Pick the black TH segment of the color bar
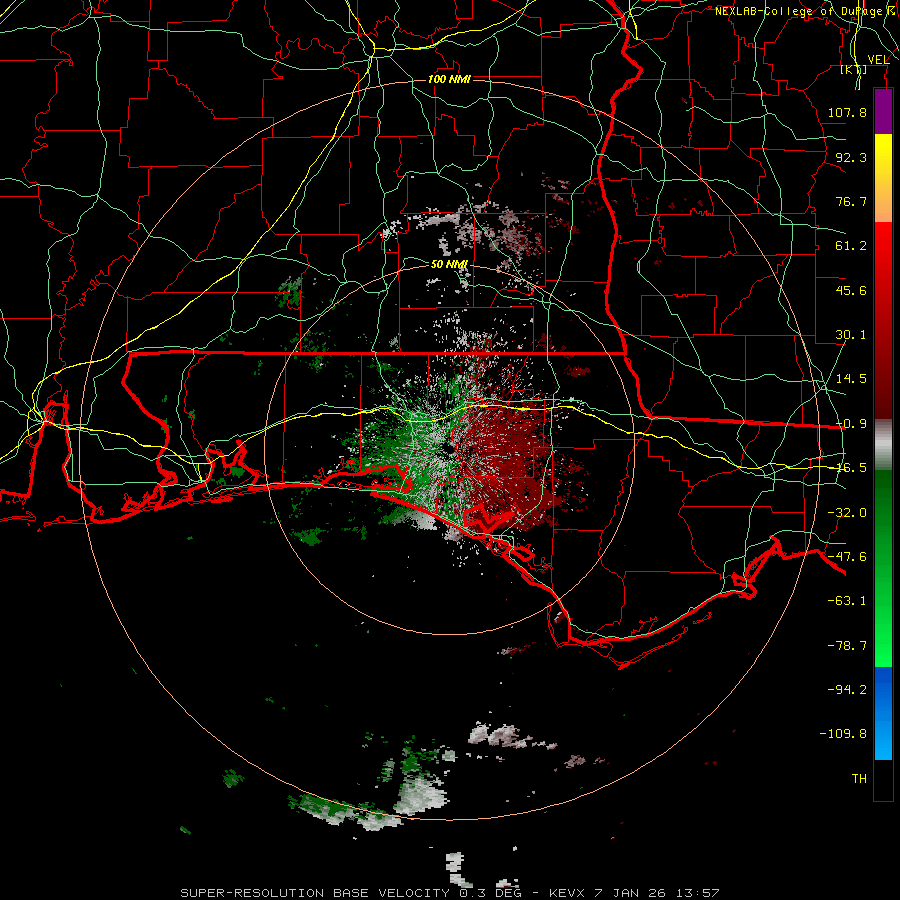Screen dimensions: 900x900 click(x=883, y=780)
